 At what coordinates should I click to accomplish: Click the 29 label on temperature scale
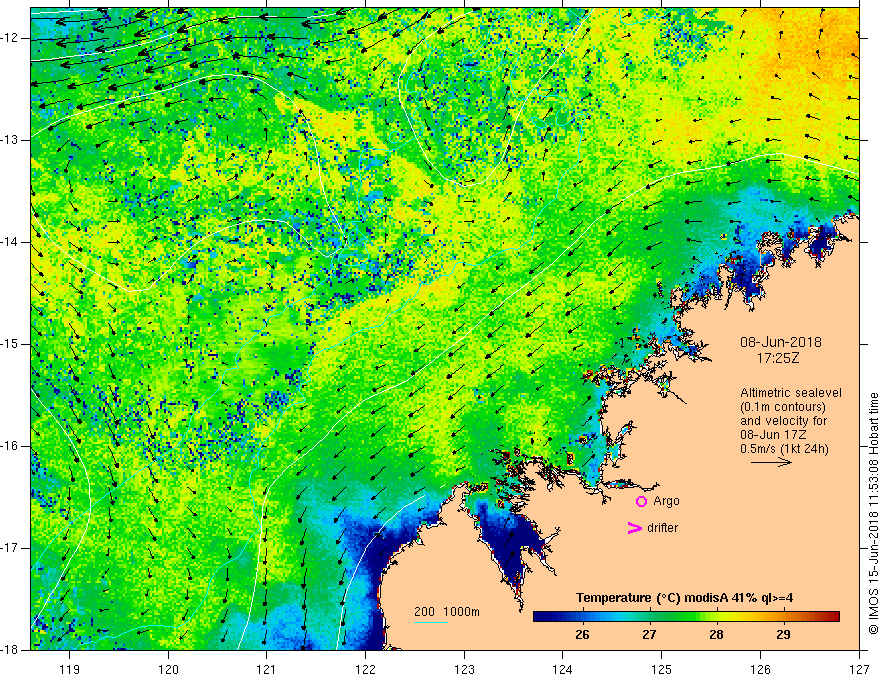pyautogui.click(x=783, y=635)
